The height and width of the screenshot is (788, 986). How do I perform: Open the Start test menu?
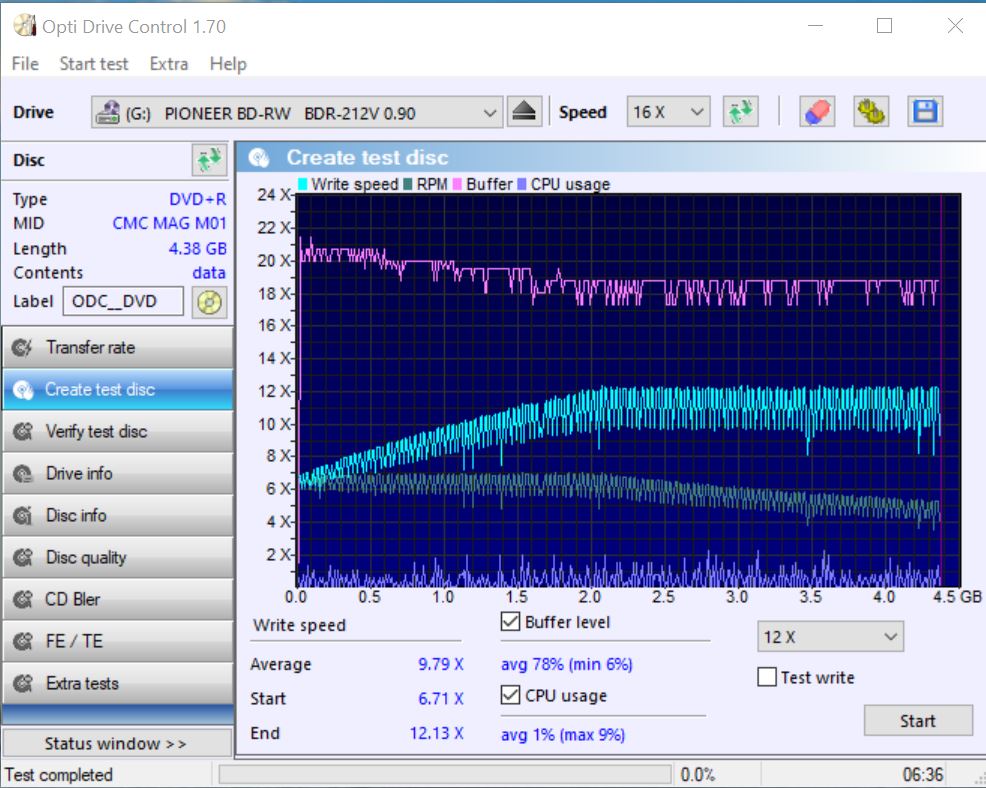(94, 64)
